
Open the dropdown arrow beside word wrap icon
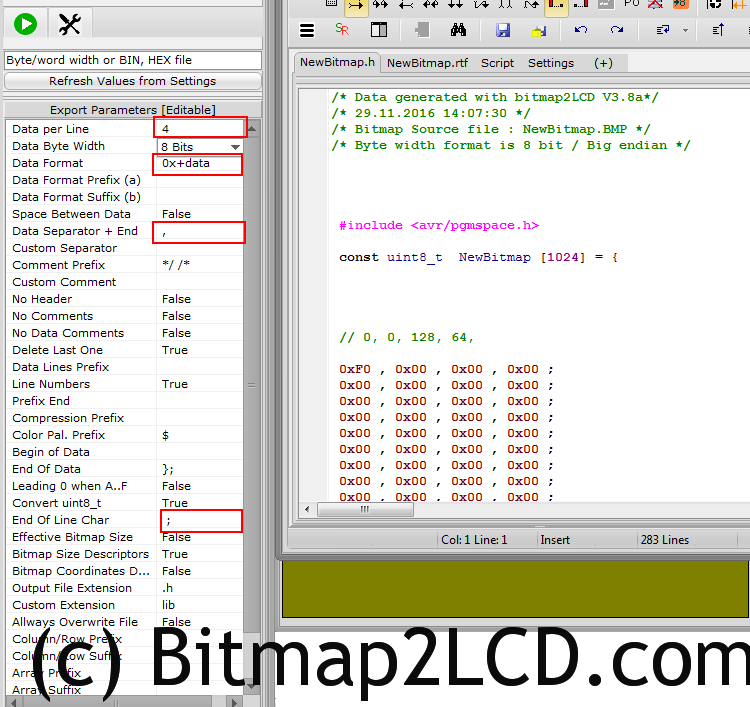(x=685, y=31)
